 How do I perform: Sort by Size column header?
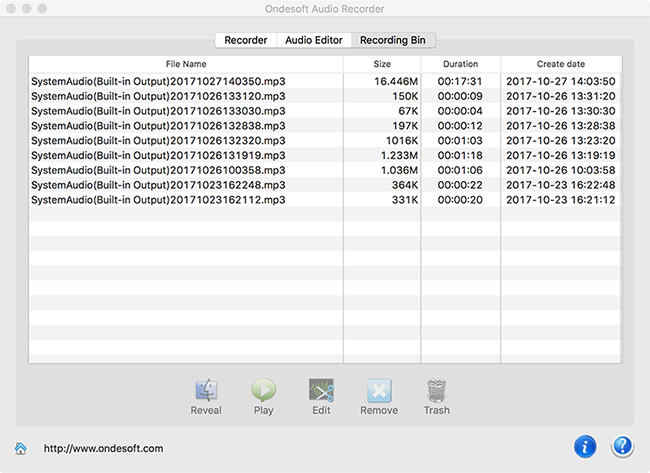click(x=382, y=64)
